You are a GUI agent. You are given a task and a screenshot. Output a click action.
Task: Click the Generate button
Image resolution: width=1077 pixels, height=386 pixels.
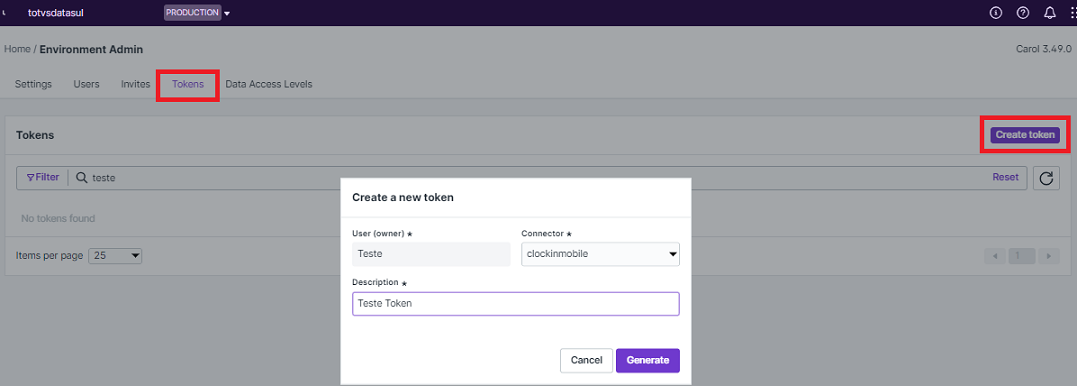pyautogui.click(x=648, y=361)
